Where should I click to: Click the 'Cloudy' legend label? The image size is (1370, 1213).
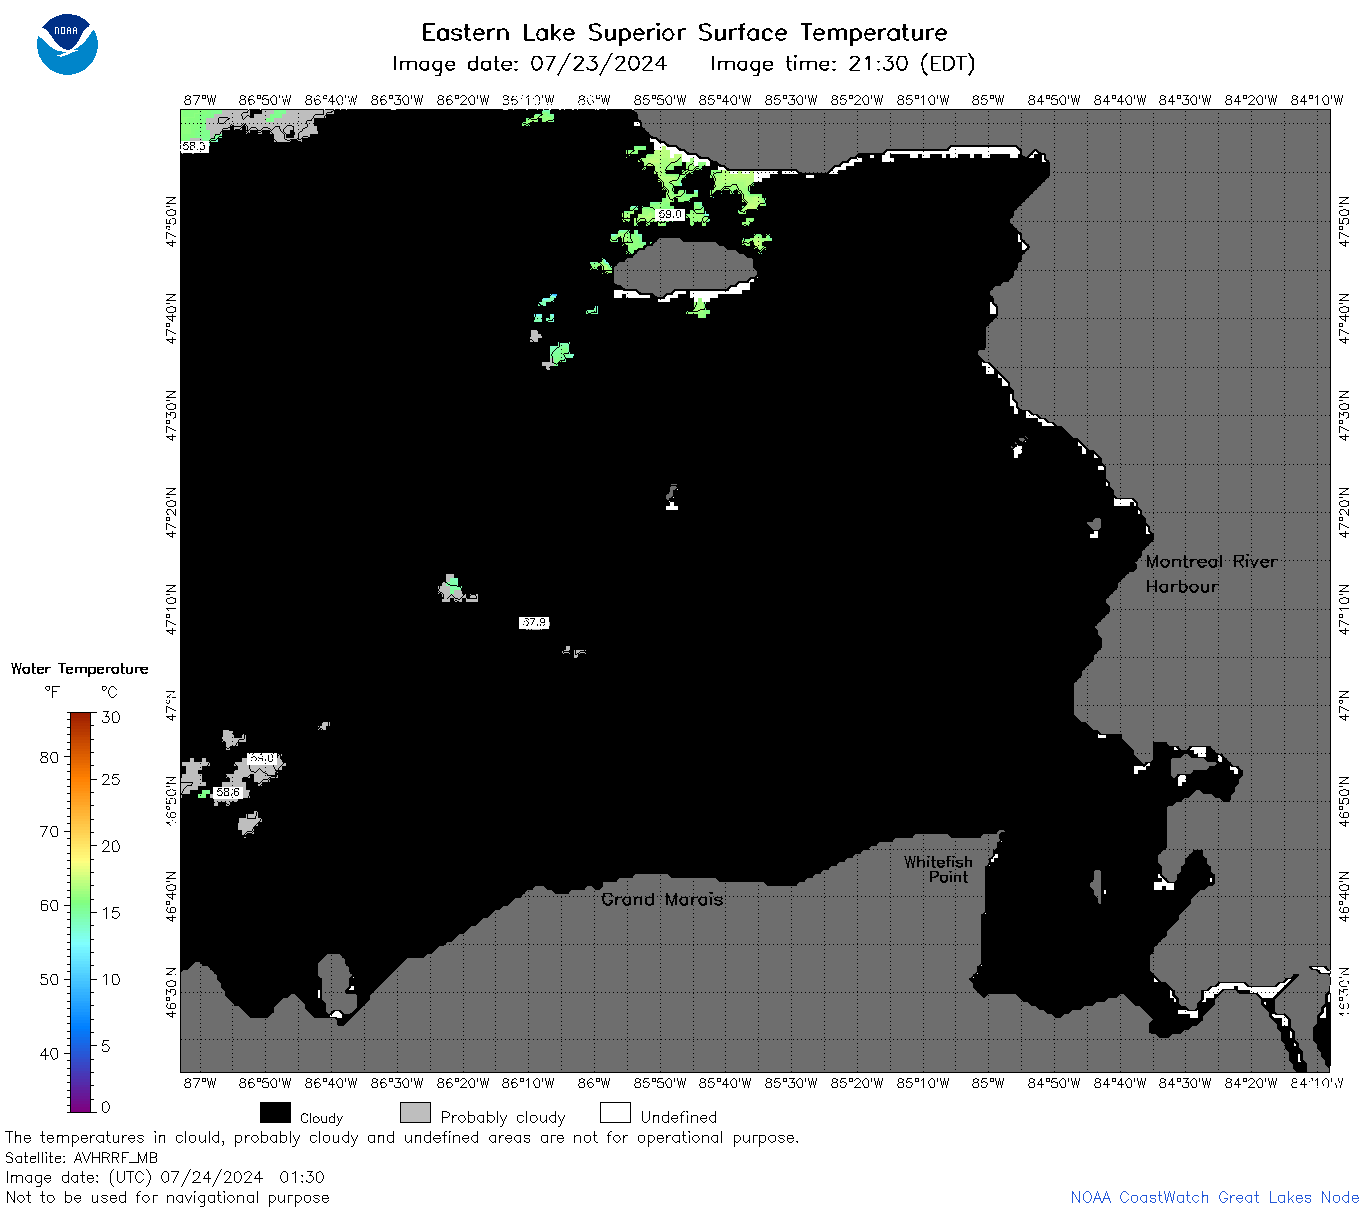pos(321,1118)
